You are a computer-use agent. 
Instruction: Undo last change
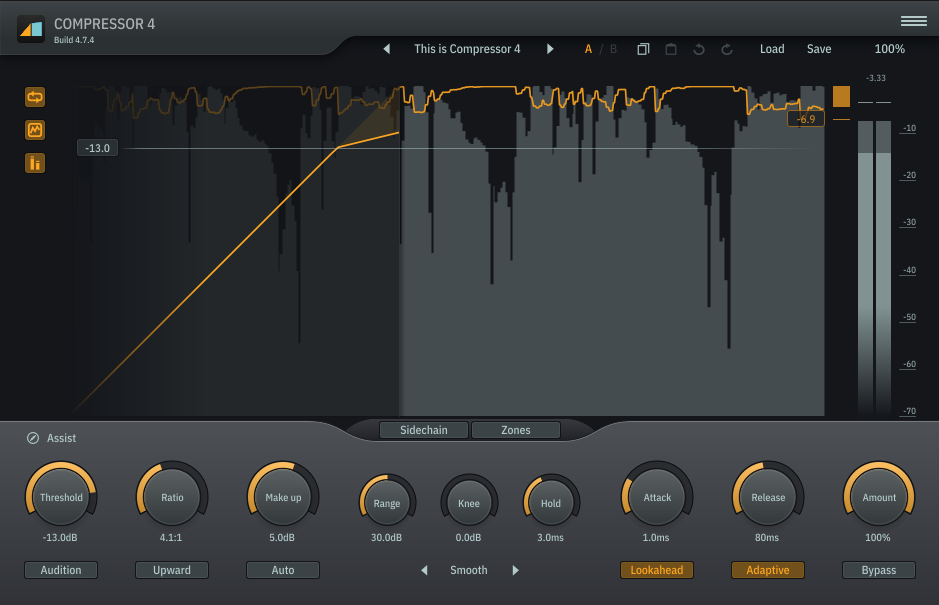click(x=698, y=49)
